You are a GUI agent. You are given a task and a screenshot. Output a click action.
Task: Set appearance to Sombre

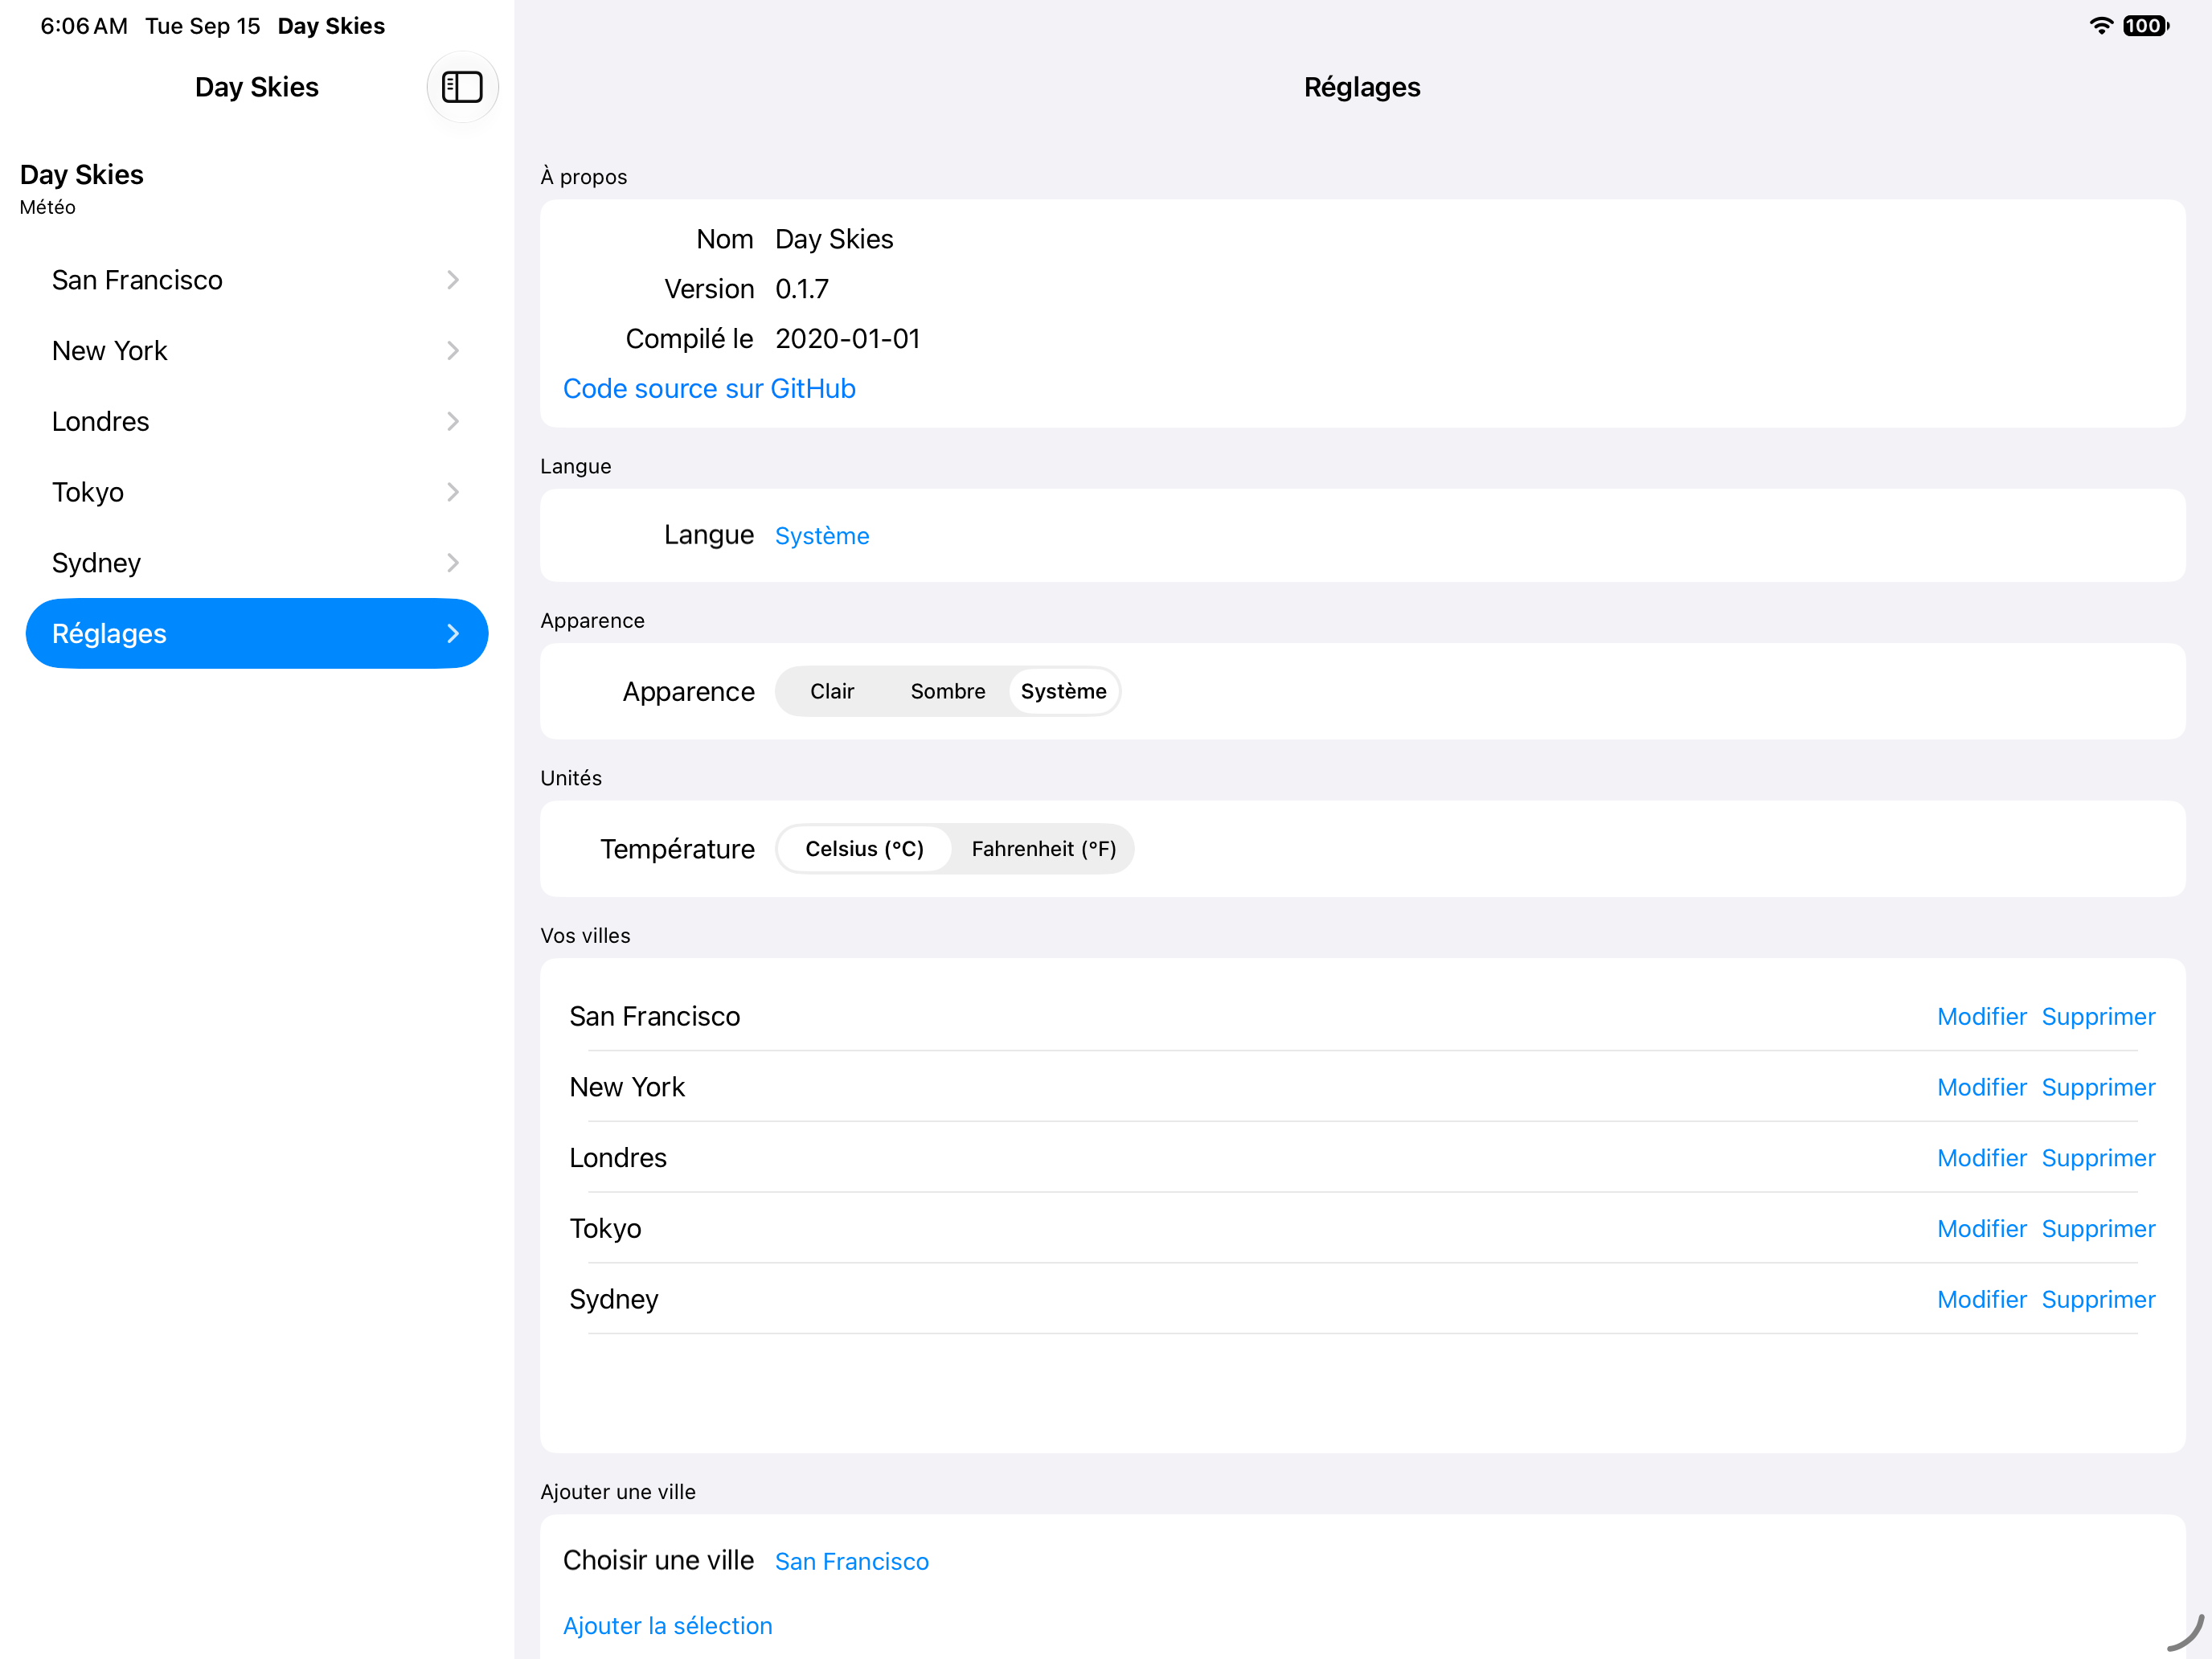pos(948,691)
